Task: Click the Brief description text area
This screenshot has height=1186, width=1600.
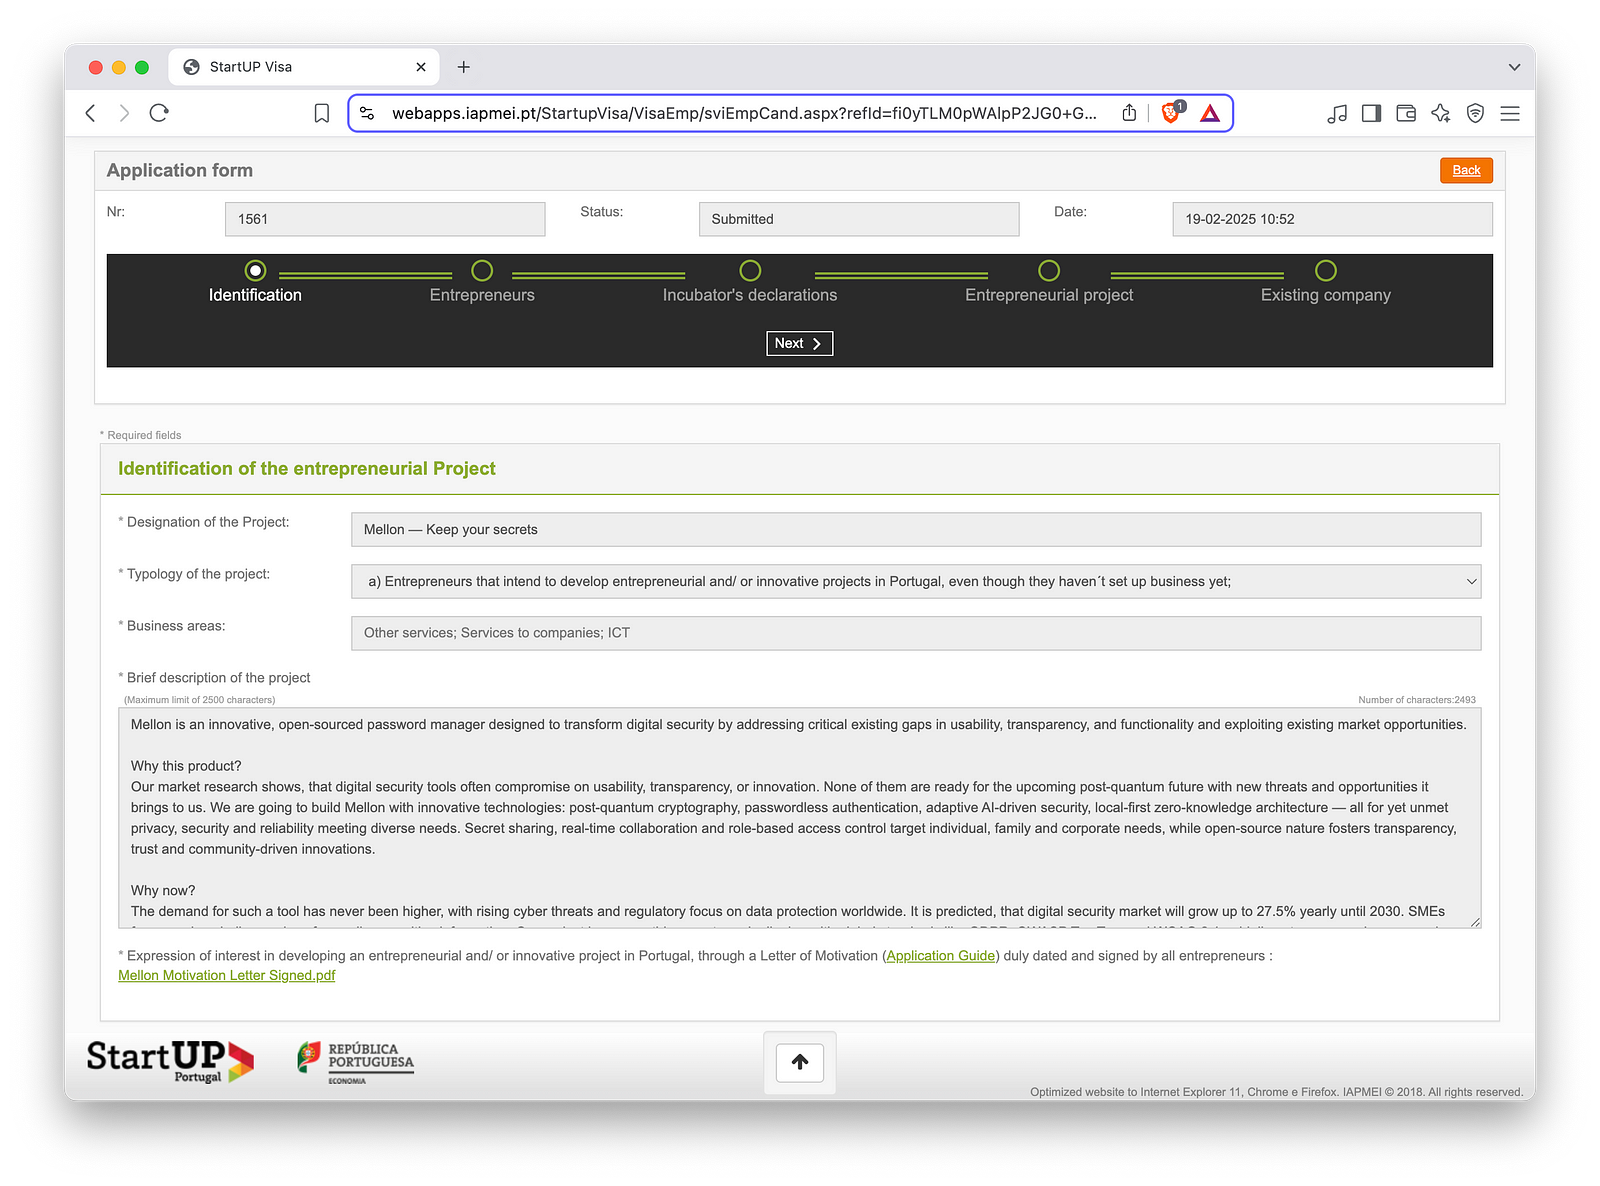Action: tap(800, 818)
